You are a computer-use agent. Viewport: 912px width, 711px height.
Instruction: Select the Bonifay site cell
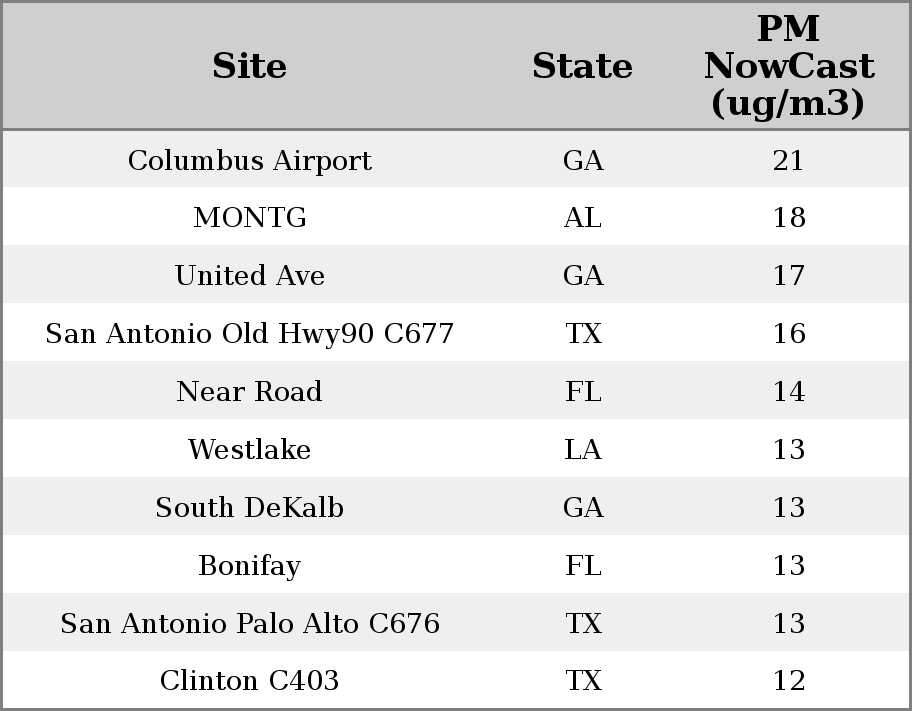249,565
